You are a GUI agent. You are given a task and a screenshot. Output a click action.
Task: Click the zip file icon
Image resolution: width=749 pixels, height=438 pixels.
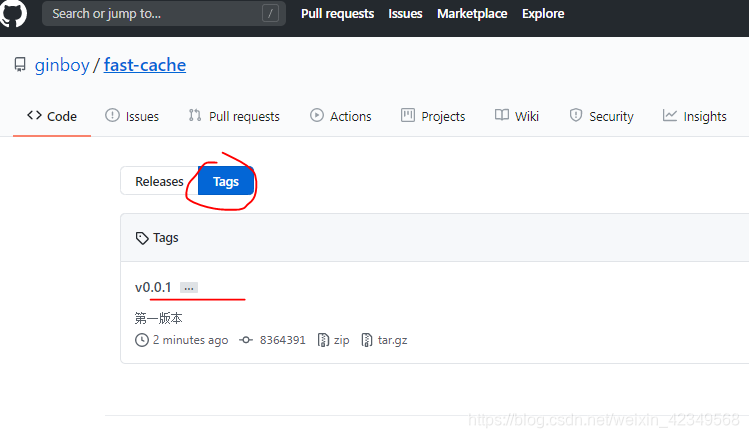pyautogui.click(x=323, y=340)
